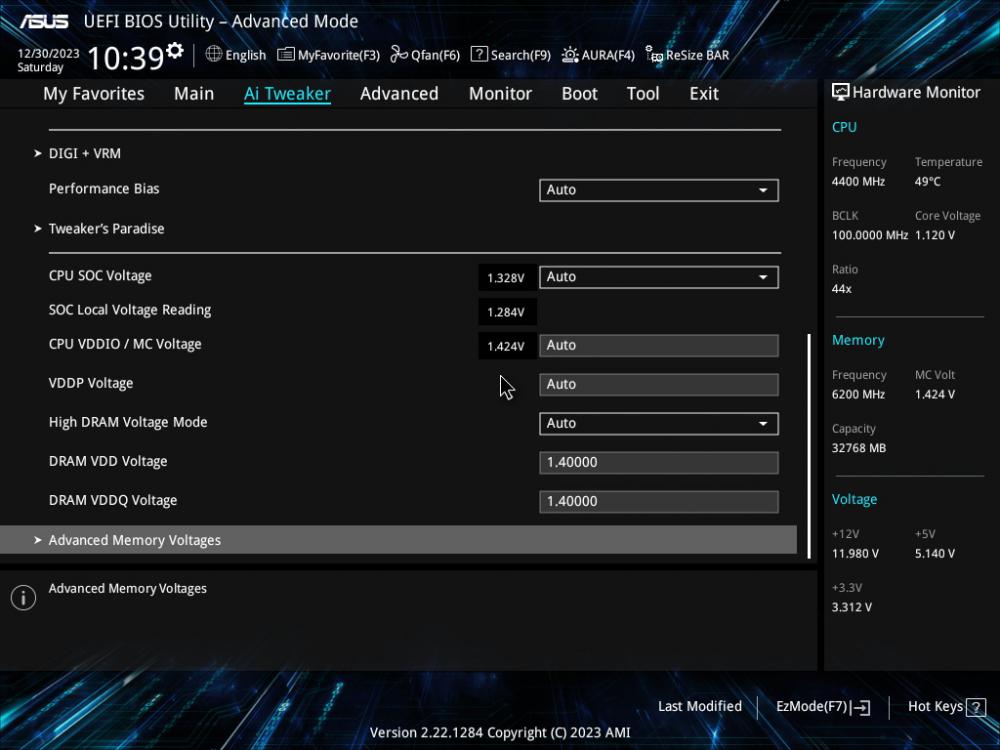Click the SOC Local Voltage Reading label

129,310
